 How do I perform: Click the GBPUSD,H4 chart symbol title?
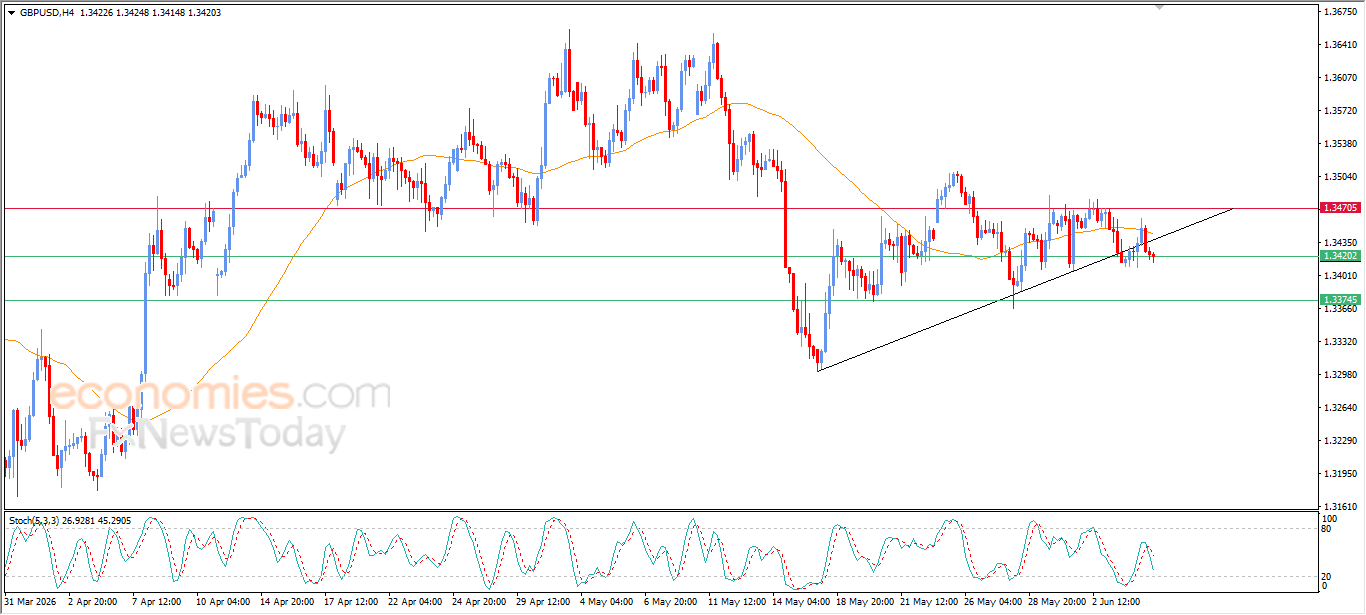[x=46, y=13]
